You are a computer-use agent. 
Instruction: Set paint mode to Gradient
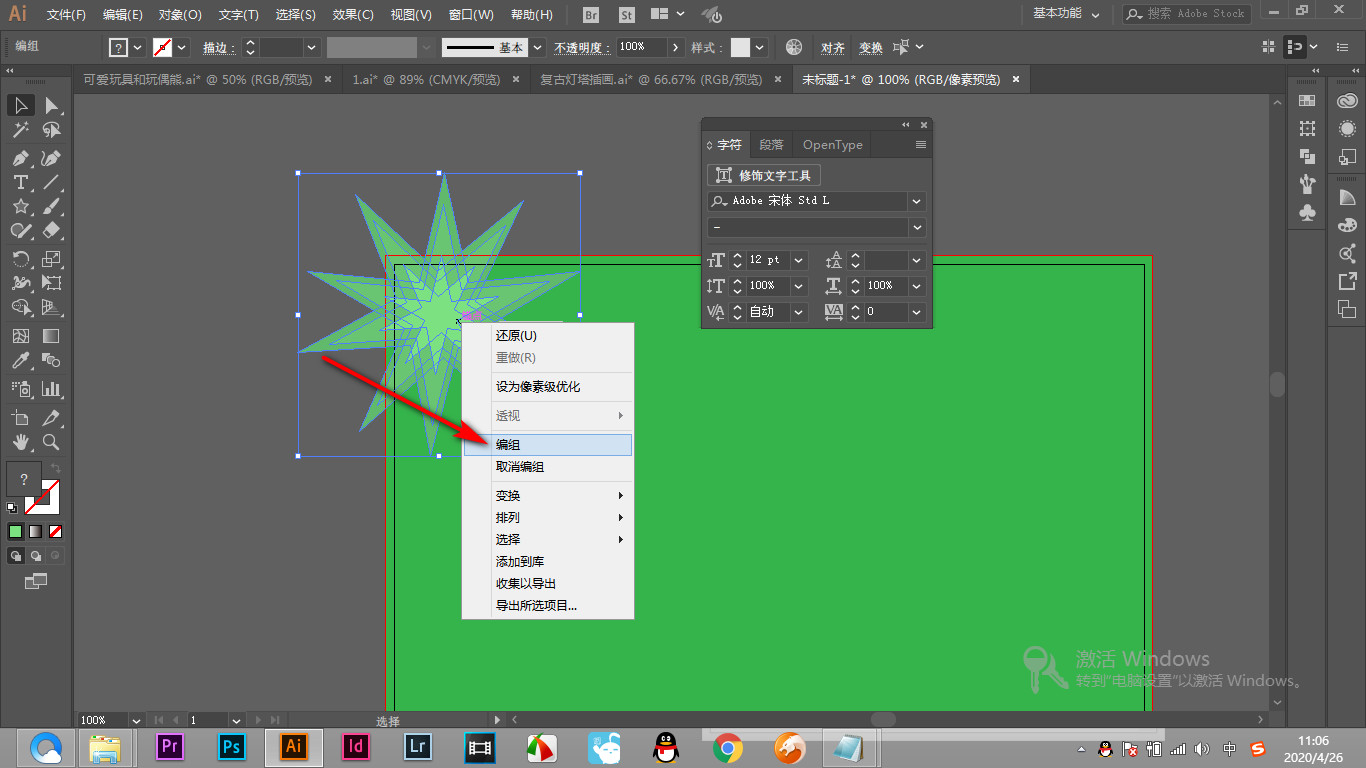coord(36,531)
